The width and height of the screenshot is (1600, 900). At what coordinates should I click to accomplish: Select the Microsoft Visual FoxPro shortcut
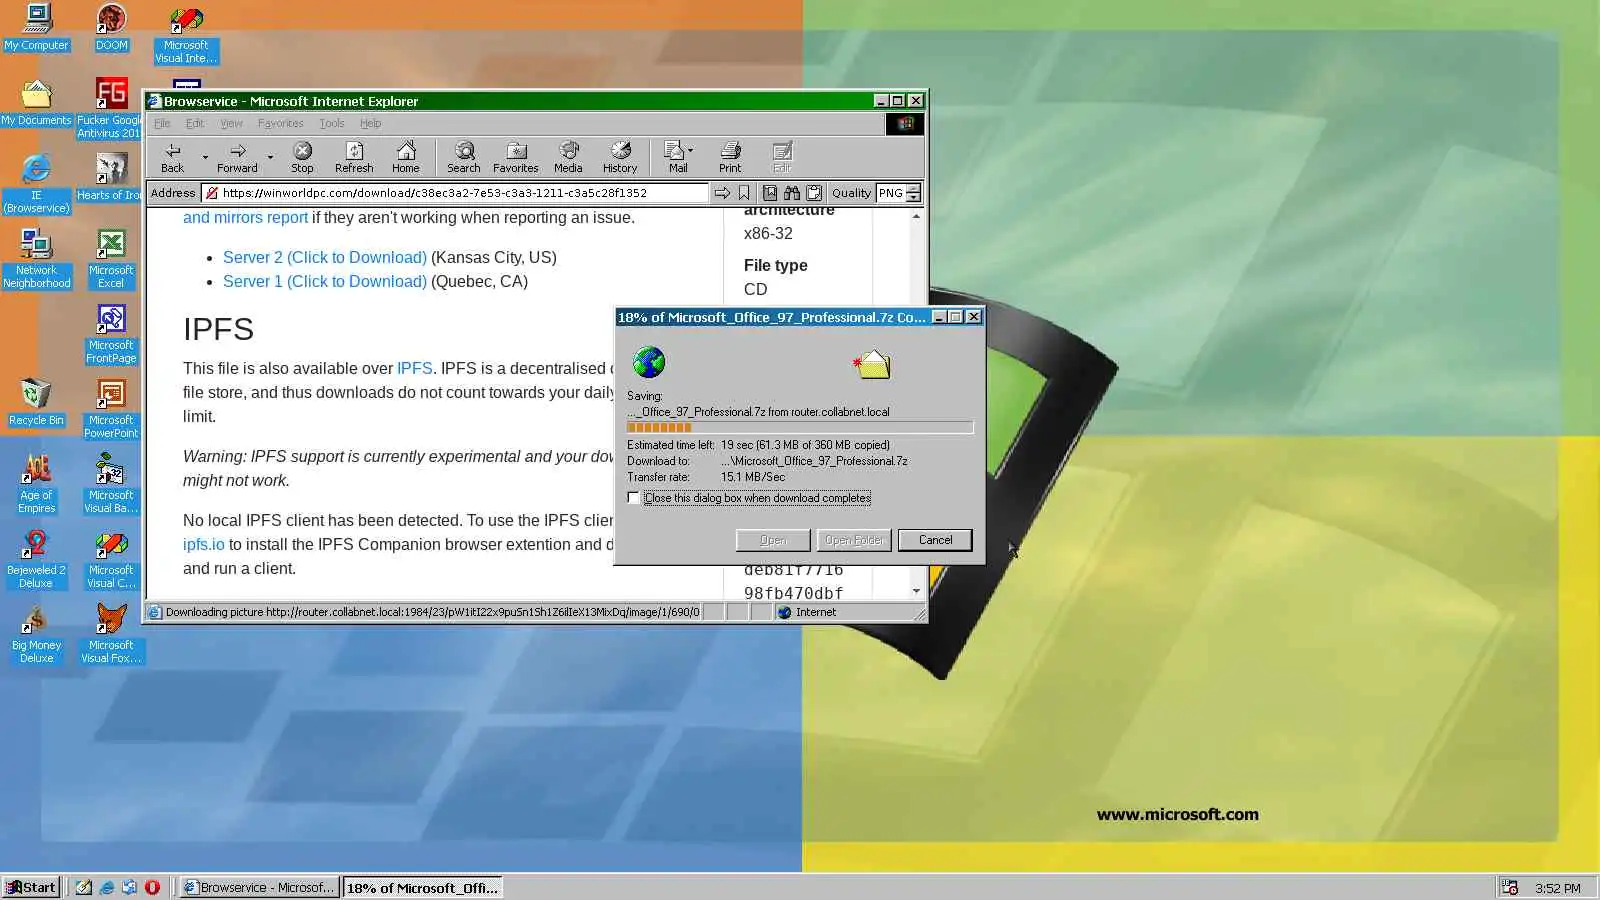[x=111, y=634]
